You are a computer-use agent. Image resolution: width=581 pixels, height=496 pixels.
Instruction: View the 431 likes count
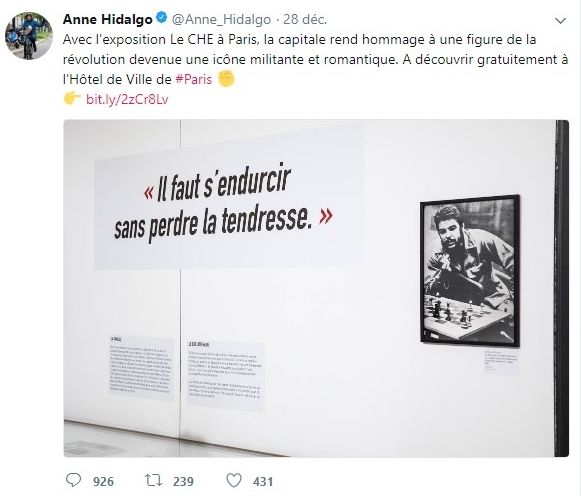[x=263, y=481]
